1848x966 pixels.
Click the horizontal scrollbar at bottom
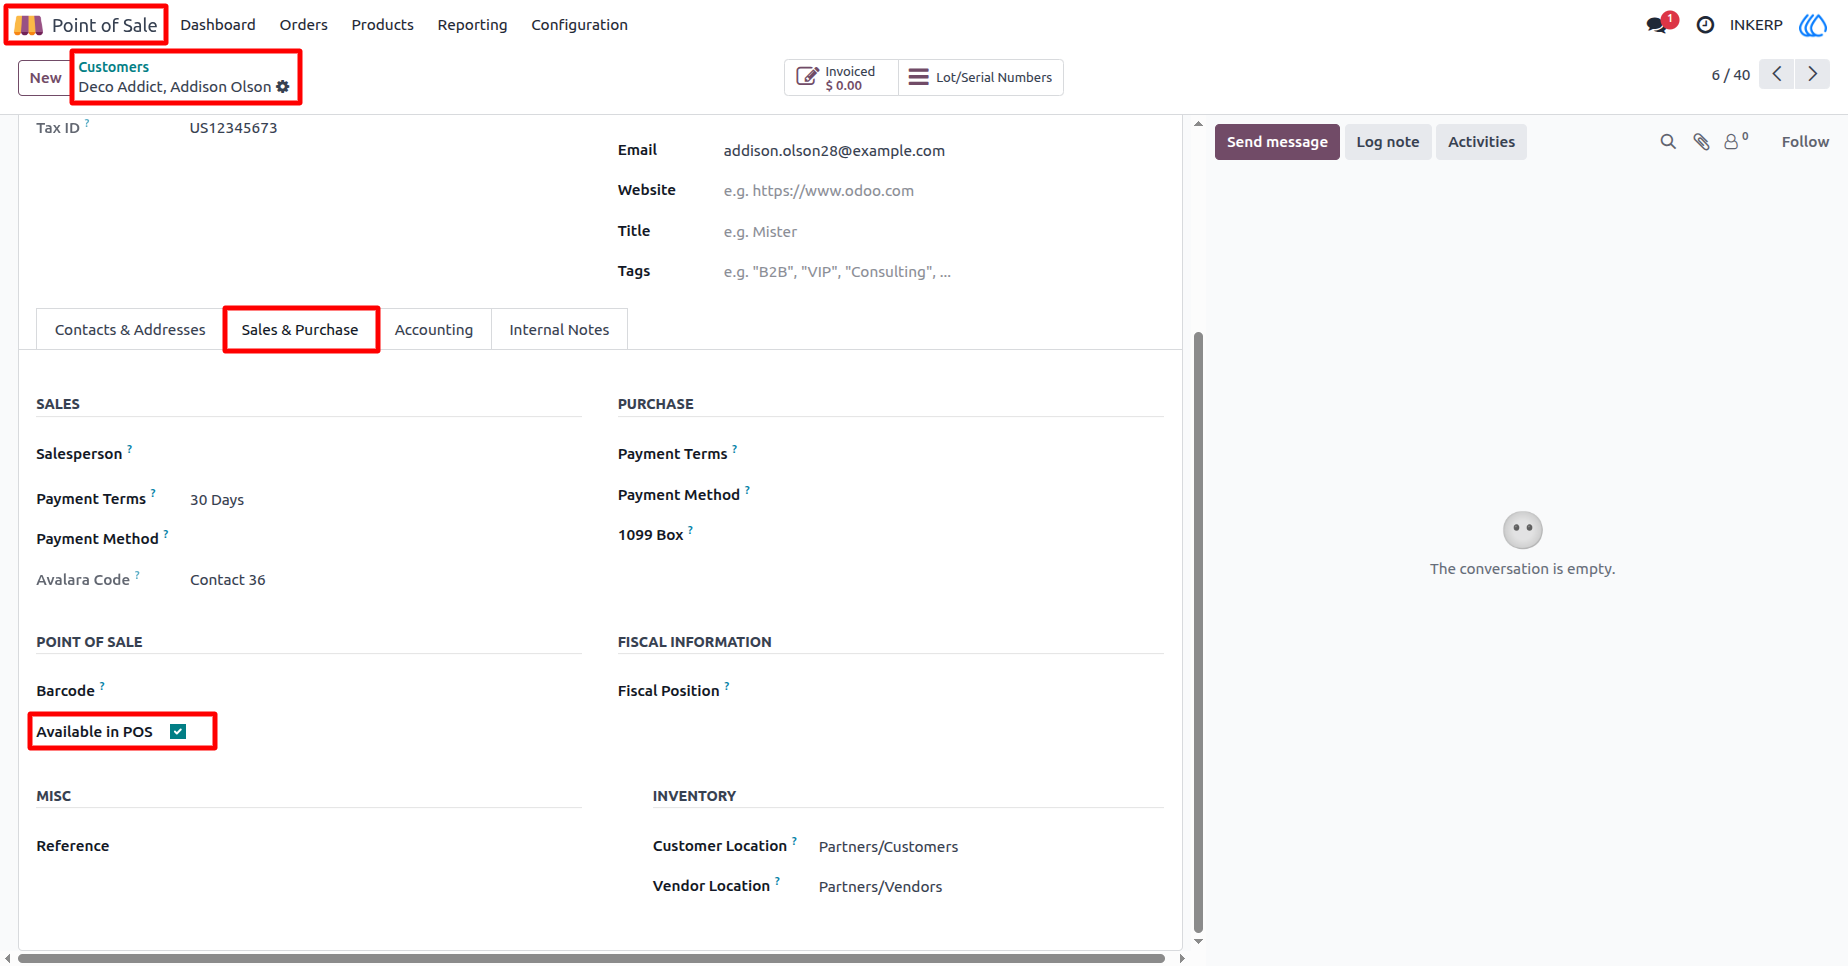[592, 958]
